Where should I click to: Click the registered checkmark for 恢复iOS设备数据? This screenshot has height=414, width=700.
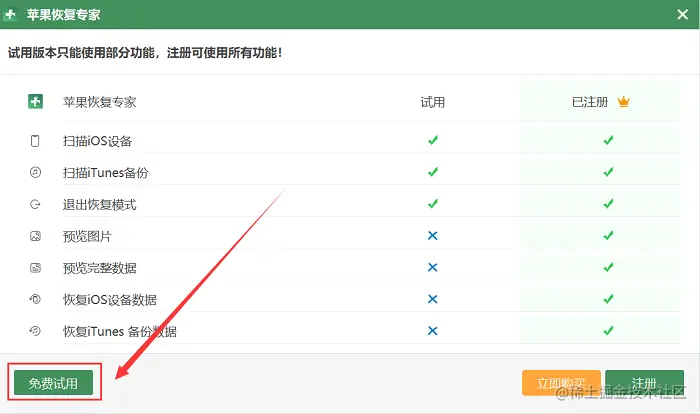pyautogui.click(x=608, y=299)
